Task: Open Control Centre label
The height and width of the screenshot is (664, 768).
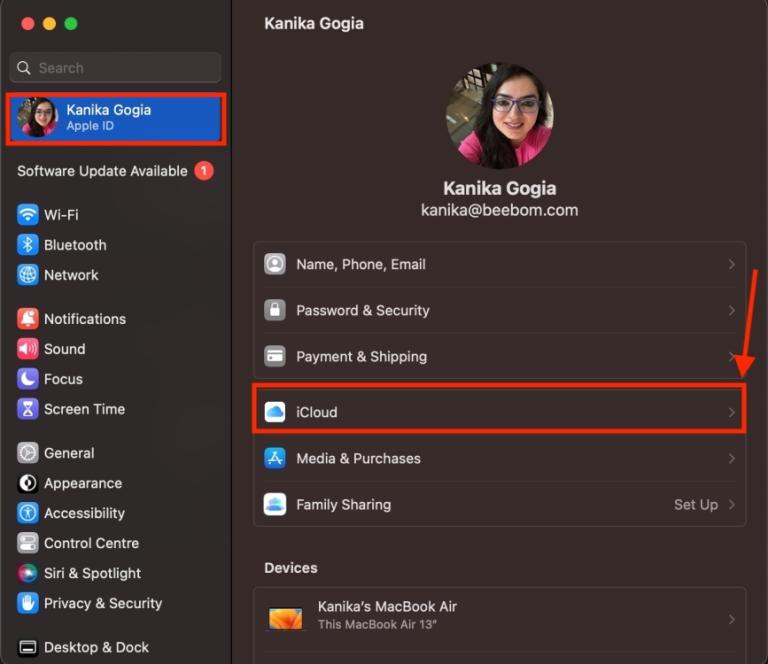Action: [92, 543]
